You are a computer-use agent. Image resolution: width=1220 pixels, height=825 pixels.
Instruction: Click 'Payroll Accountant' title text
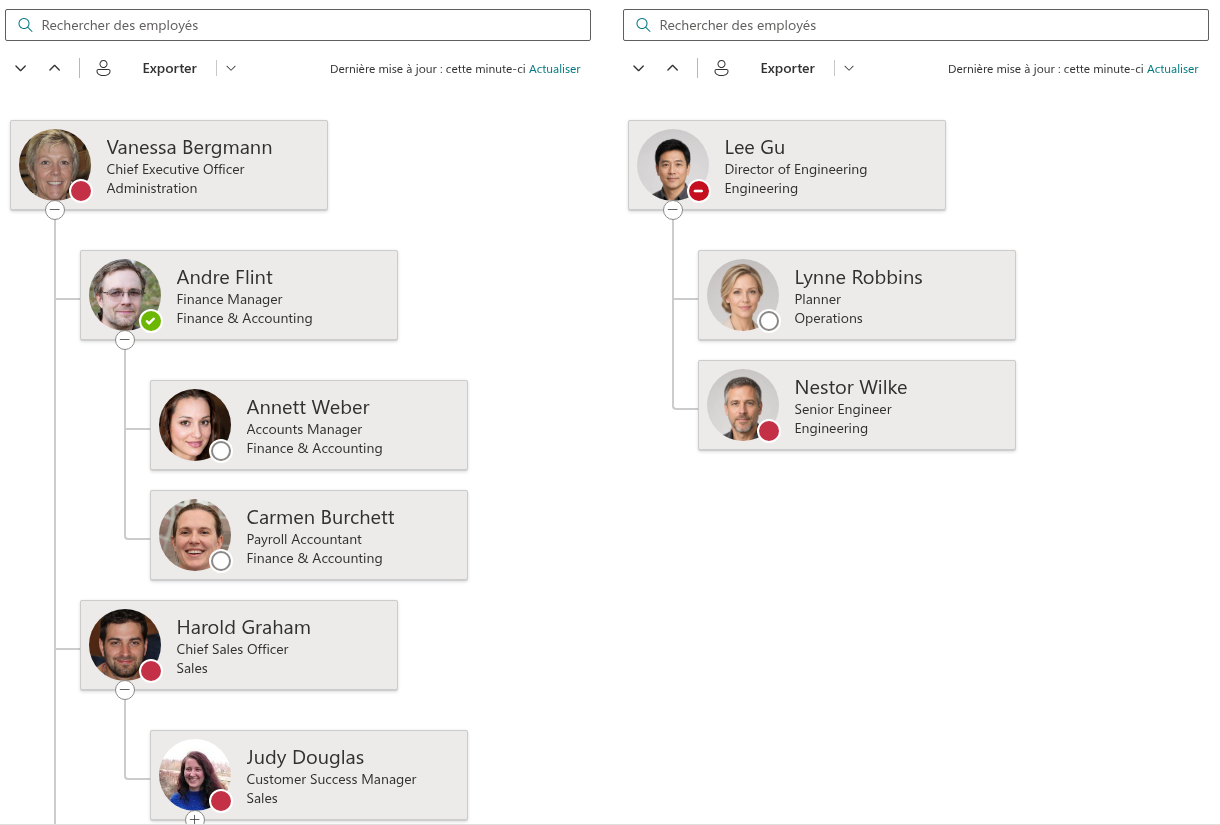coord(304,539)
